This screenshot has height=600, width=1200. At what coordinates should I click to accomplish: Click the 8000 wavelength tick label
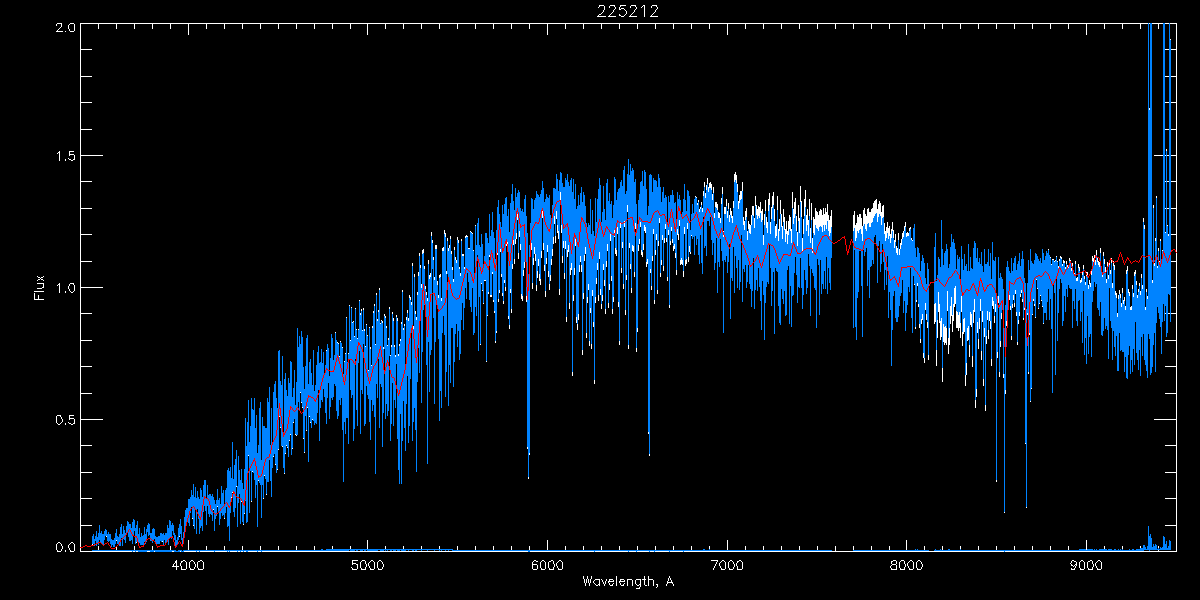click(x=907, y=564)
